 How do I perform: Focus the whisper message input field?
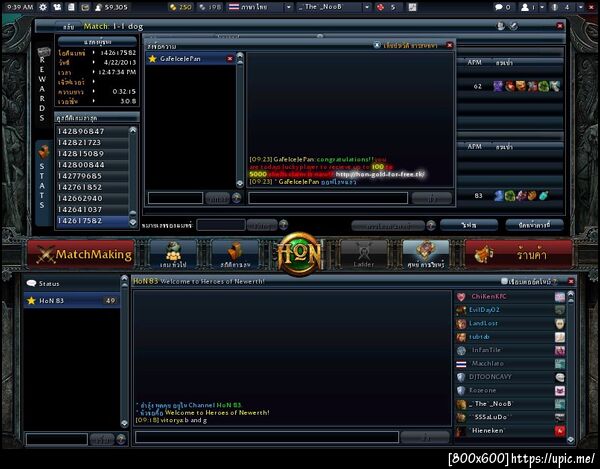(328, 198)
